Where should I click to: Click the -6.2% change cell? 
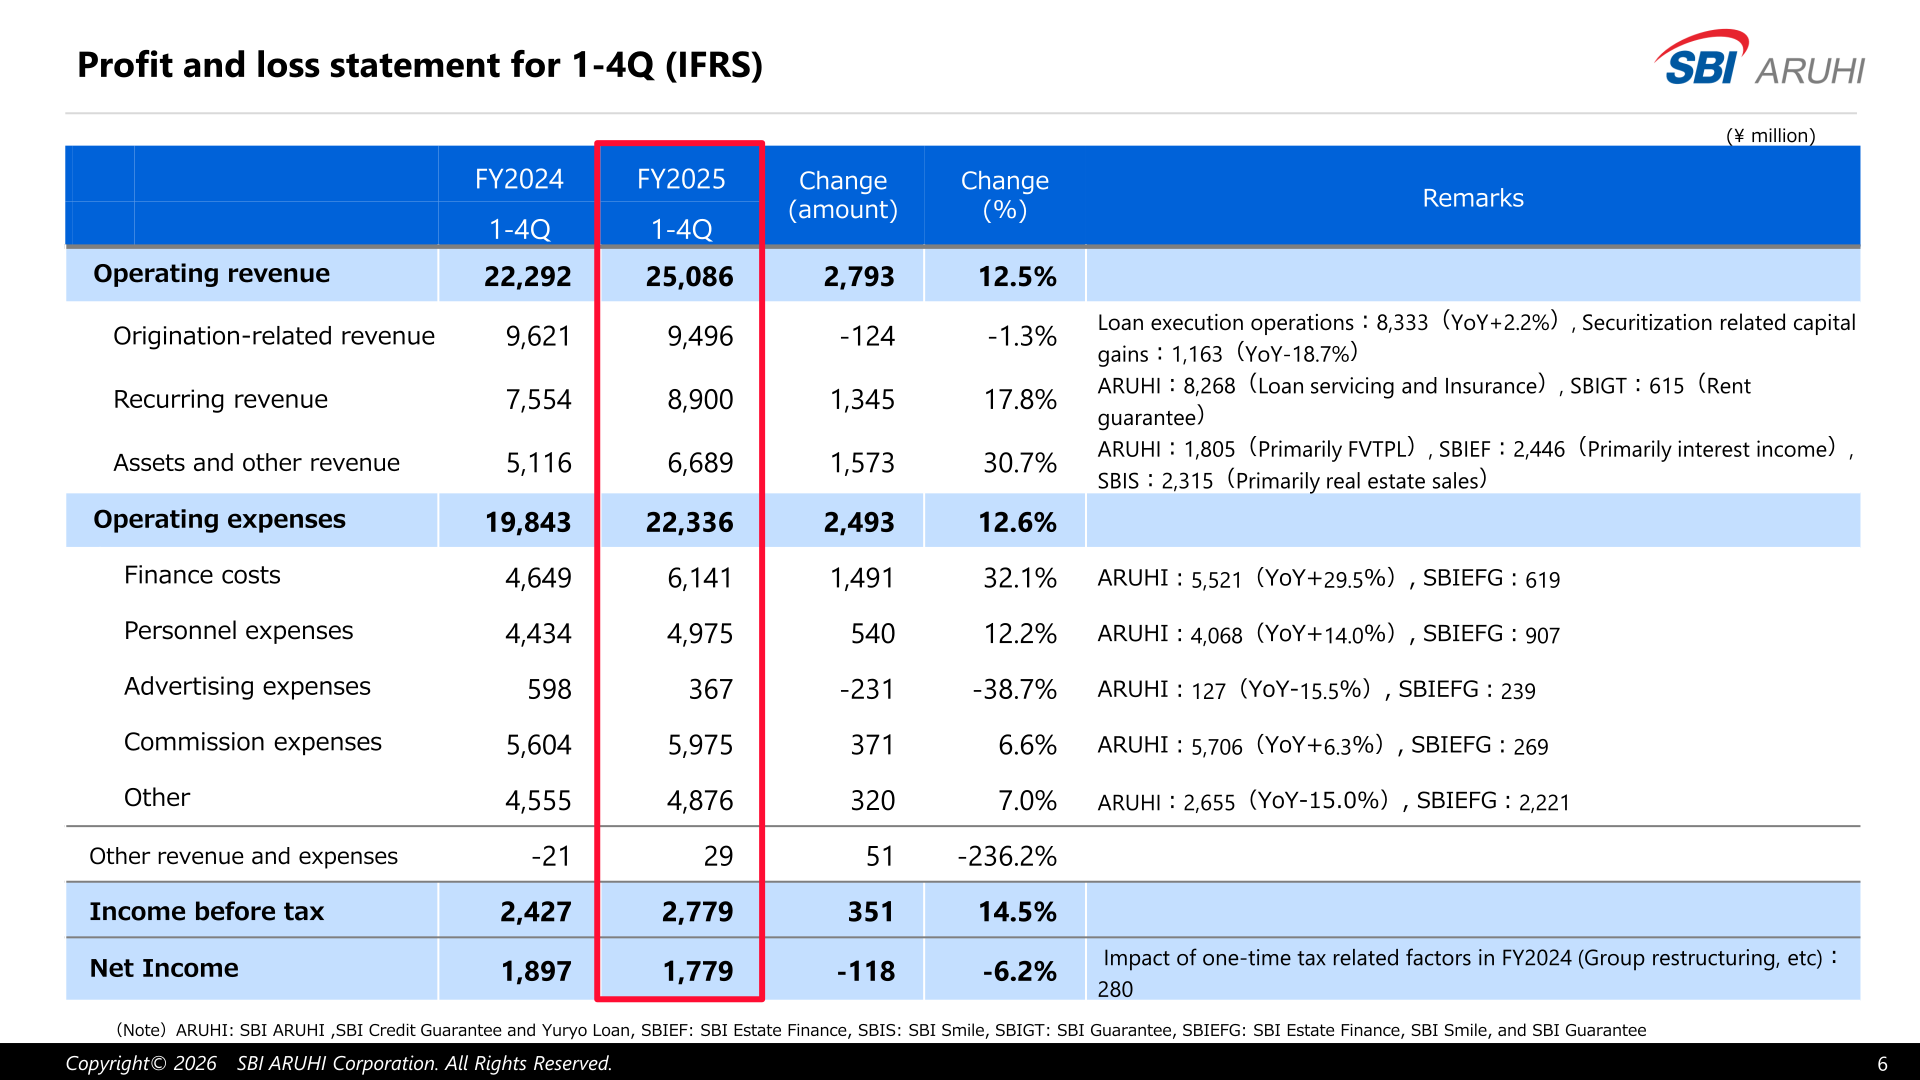click(1019, 971)
